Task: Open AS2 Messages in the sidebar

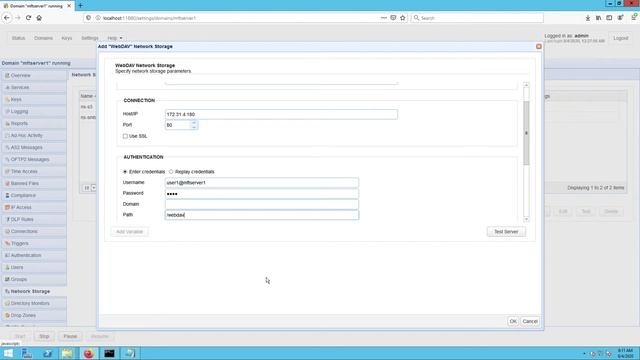Action: (x=34, y=147)
